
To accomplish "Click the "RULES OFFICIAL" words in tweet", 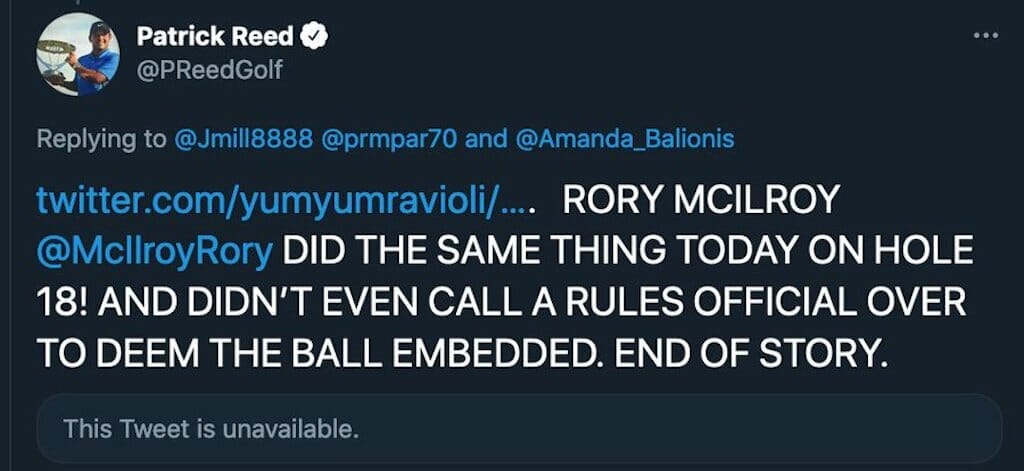I will (700, 300).
